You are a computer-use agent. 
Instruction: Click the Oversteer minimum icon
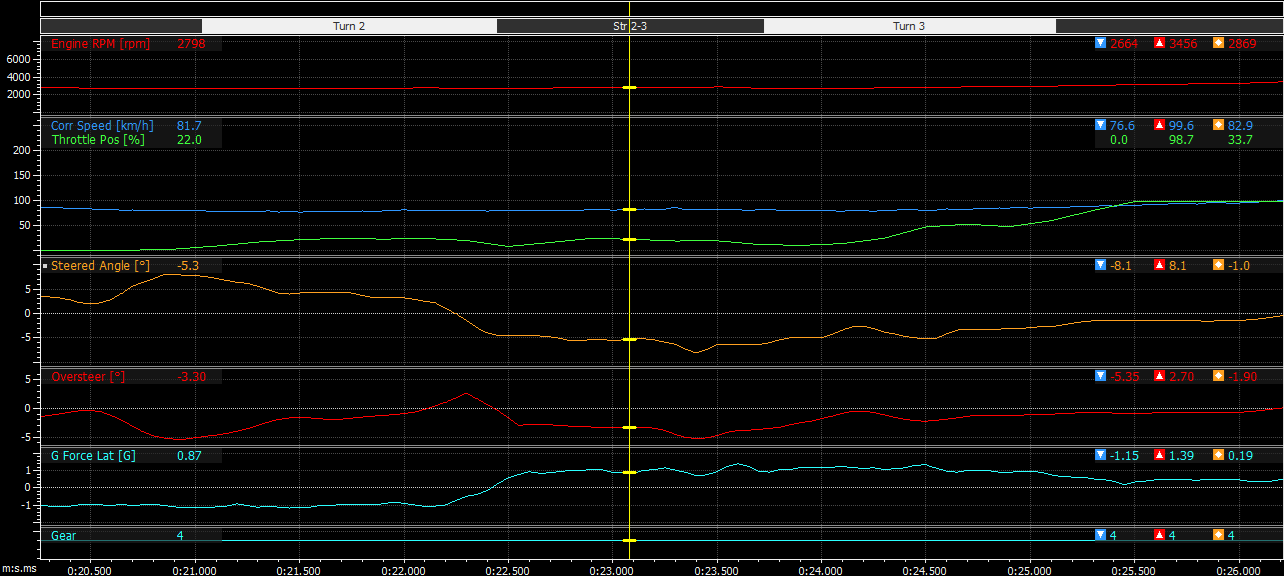pos(1101,376)
